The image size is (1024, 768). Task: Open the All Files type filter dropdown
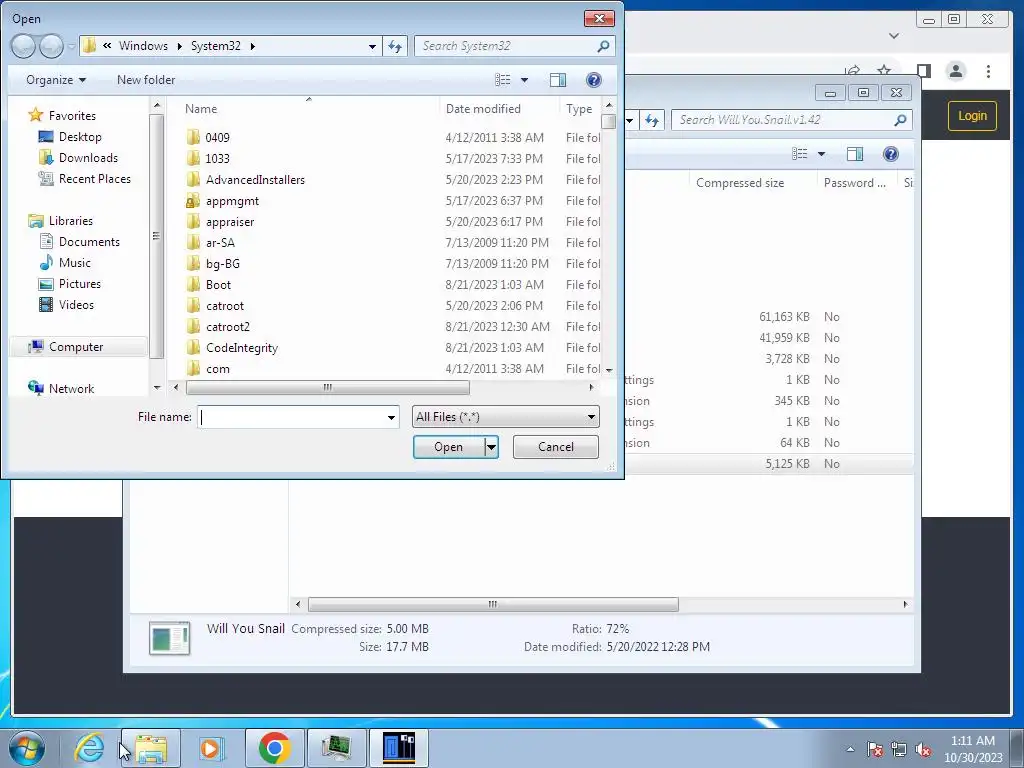[505, 417]
